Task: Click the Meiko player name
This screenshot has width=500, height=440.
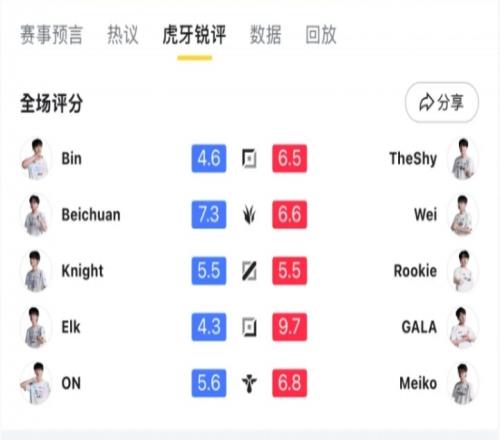Action: (418, 383)
